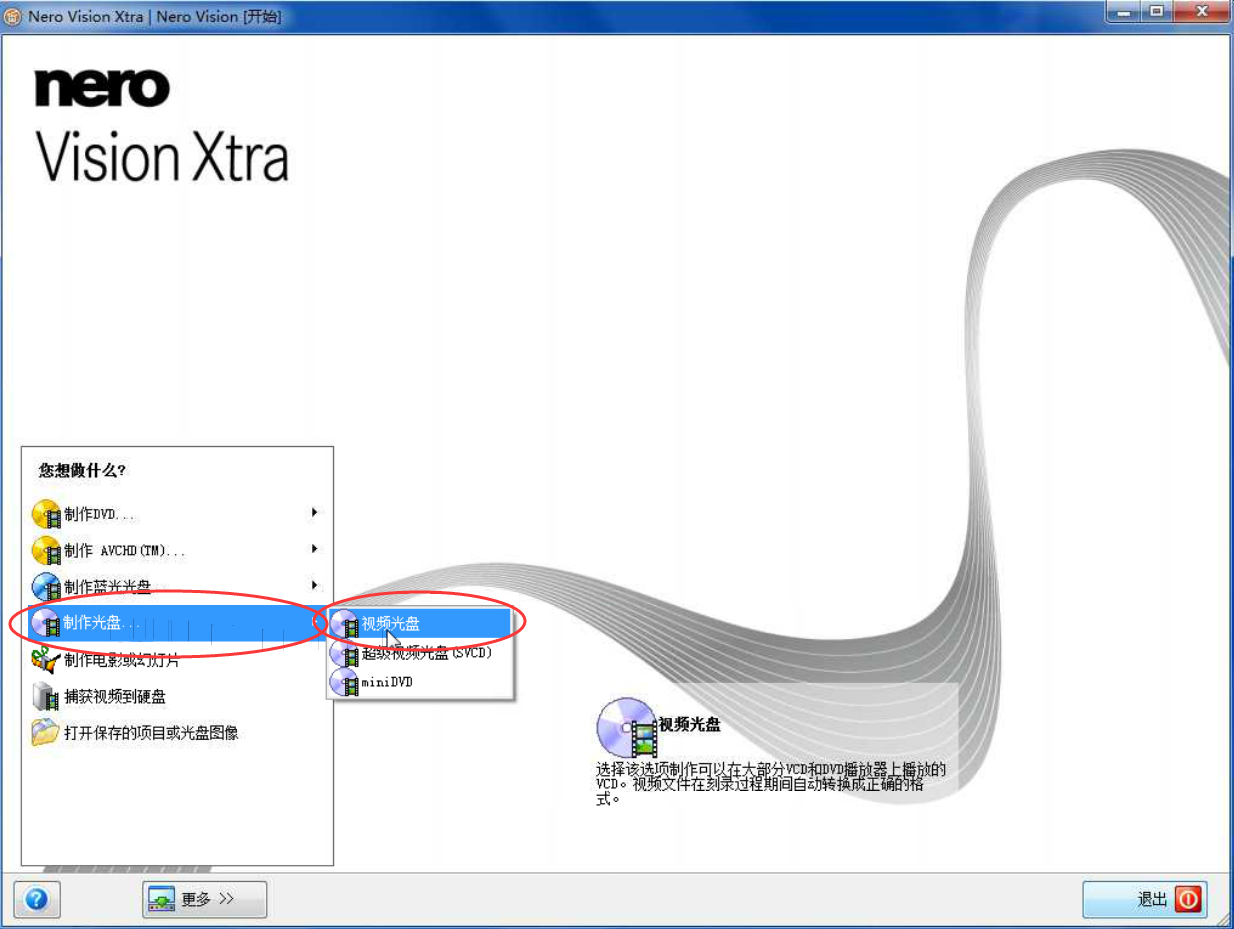The image size is (1234, 929).
Task: Click the 视频光盘 submenu icon
Action: pyautogui.click(x=346, y=623)
